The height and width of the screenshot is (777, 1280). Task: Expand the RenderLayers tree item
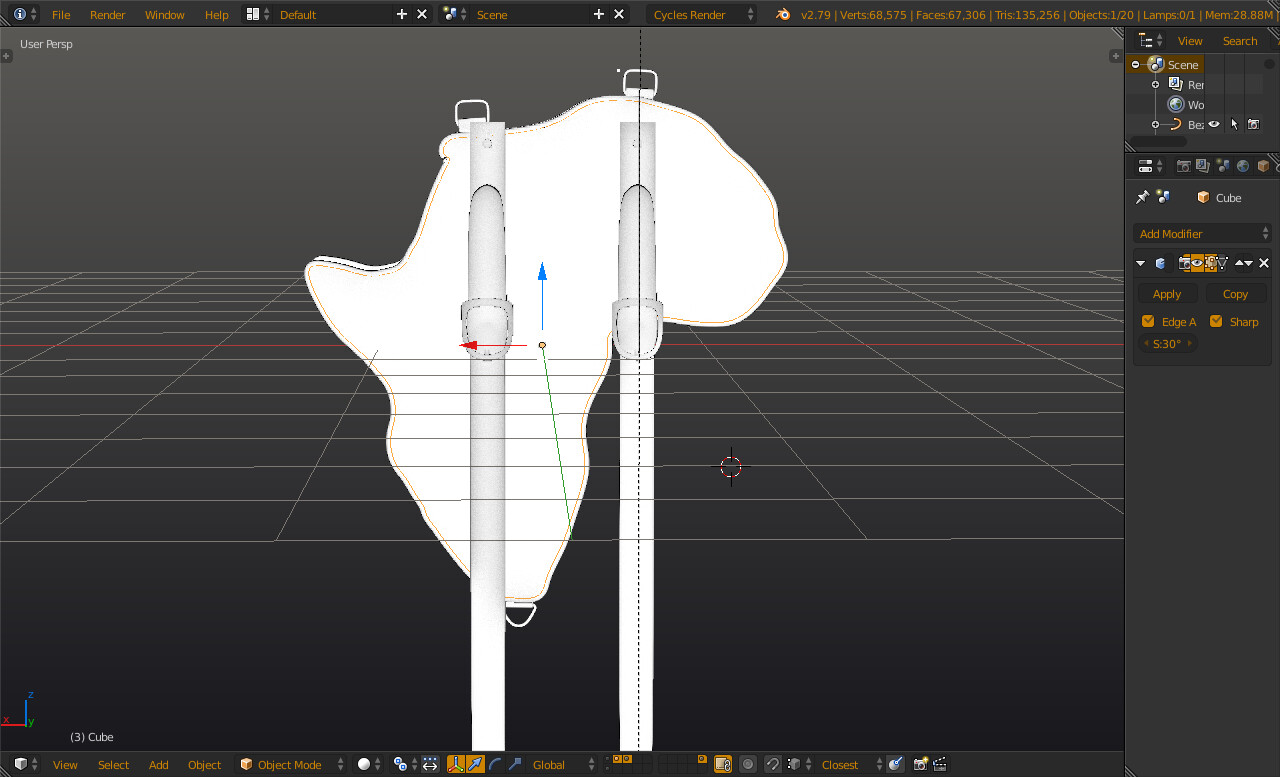1155,84
